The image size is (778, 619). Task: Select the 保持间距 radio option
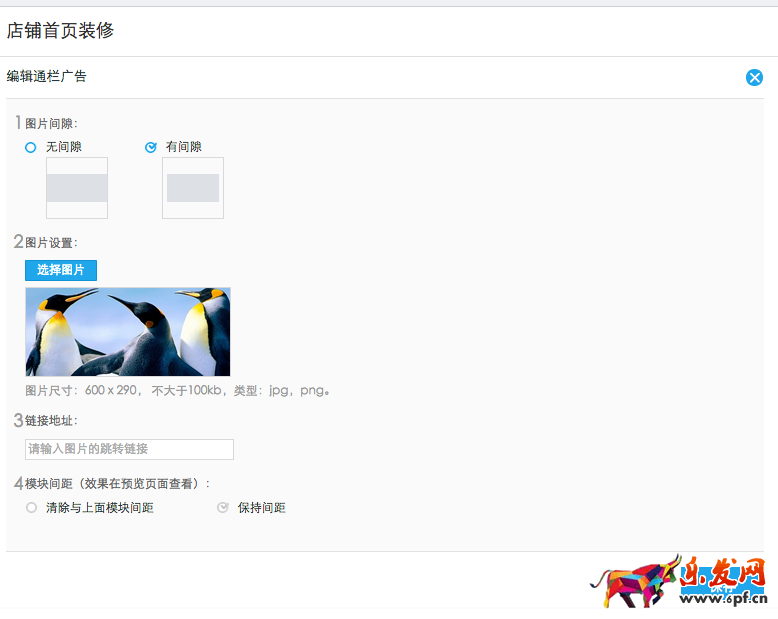223,507
